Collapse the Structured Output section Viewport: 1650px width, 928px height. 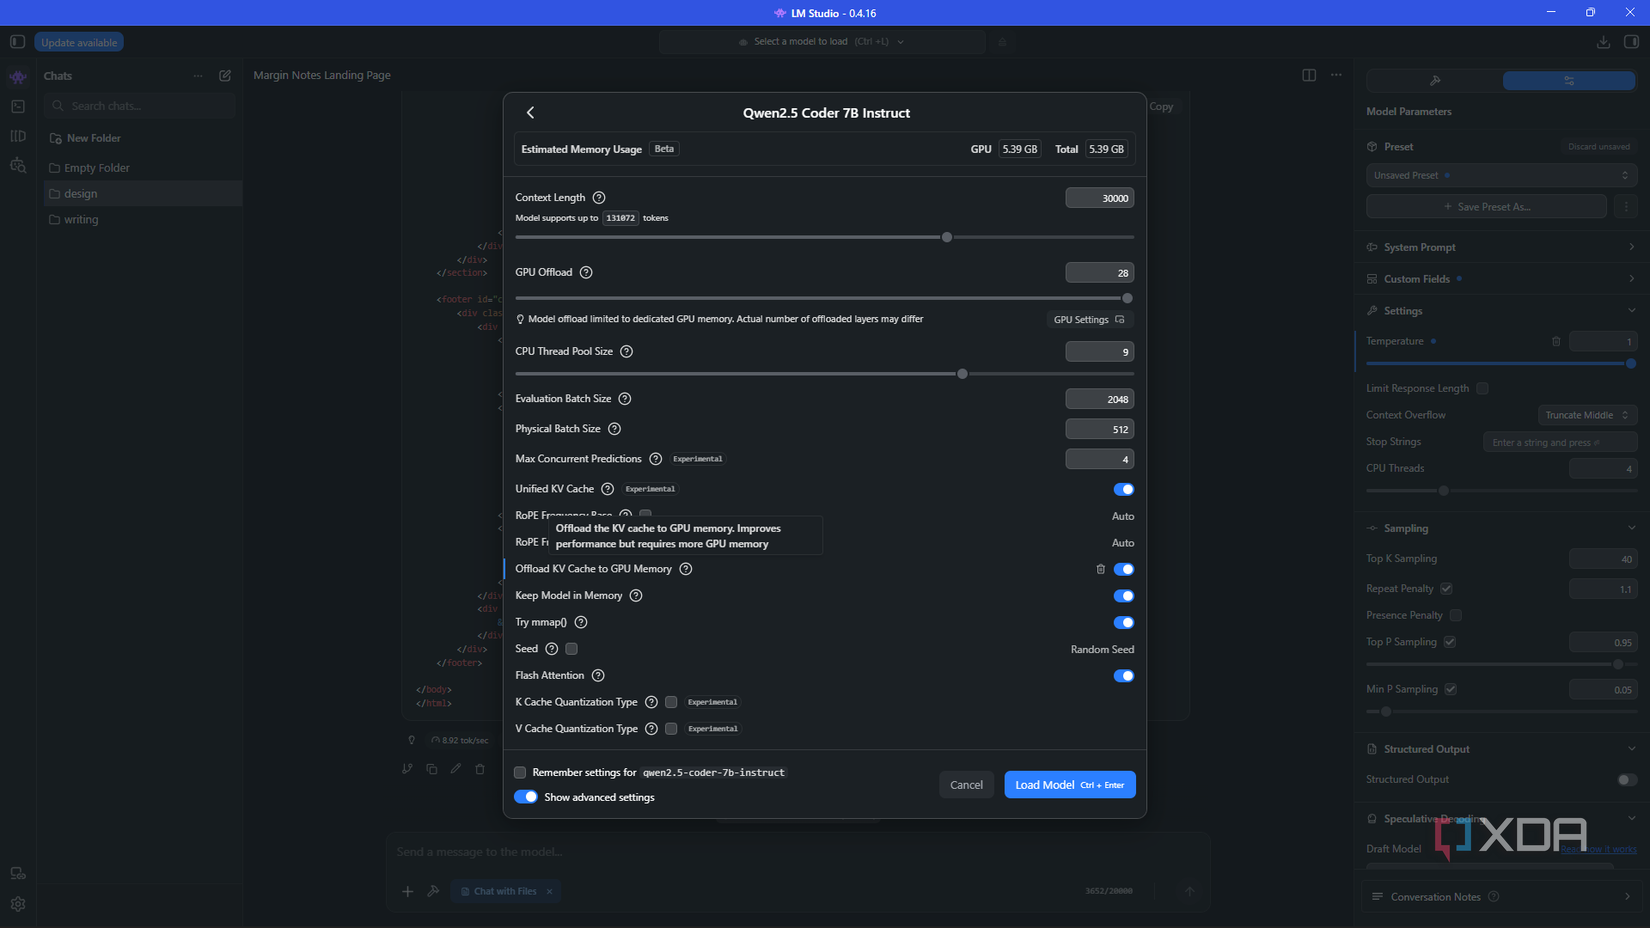point(1501,749)
